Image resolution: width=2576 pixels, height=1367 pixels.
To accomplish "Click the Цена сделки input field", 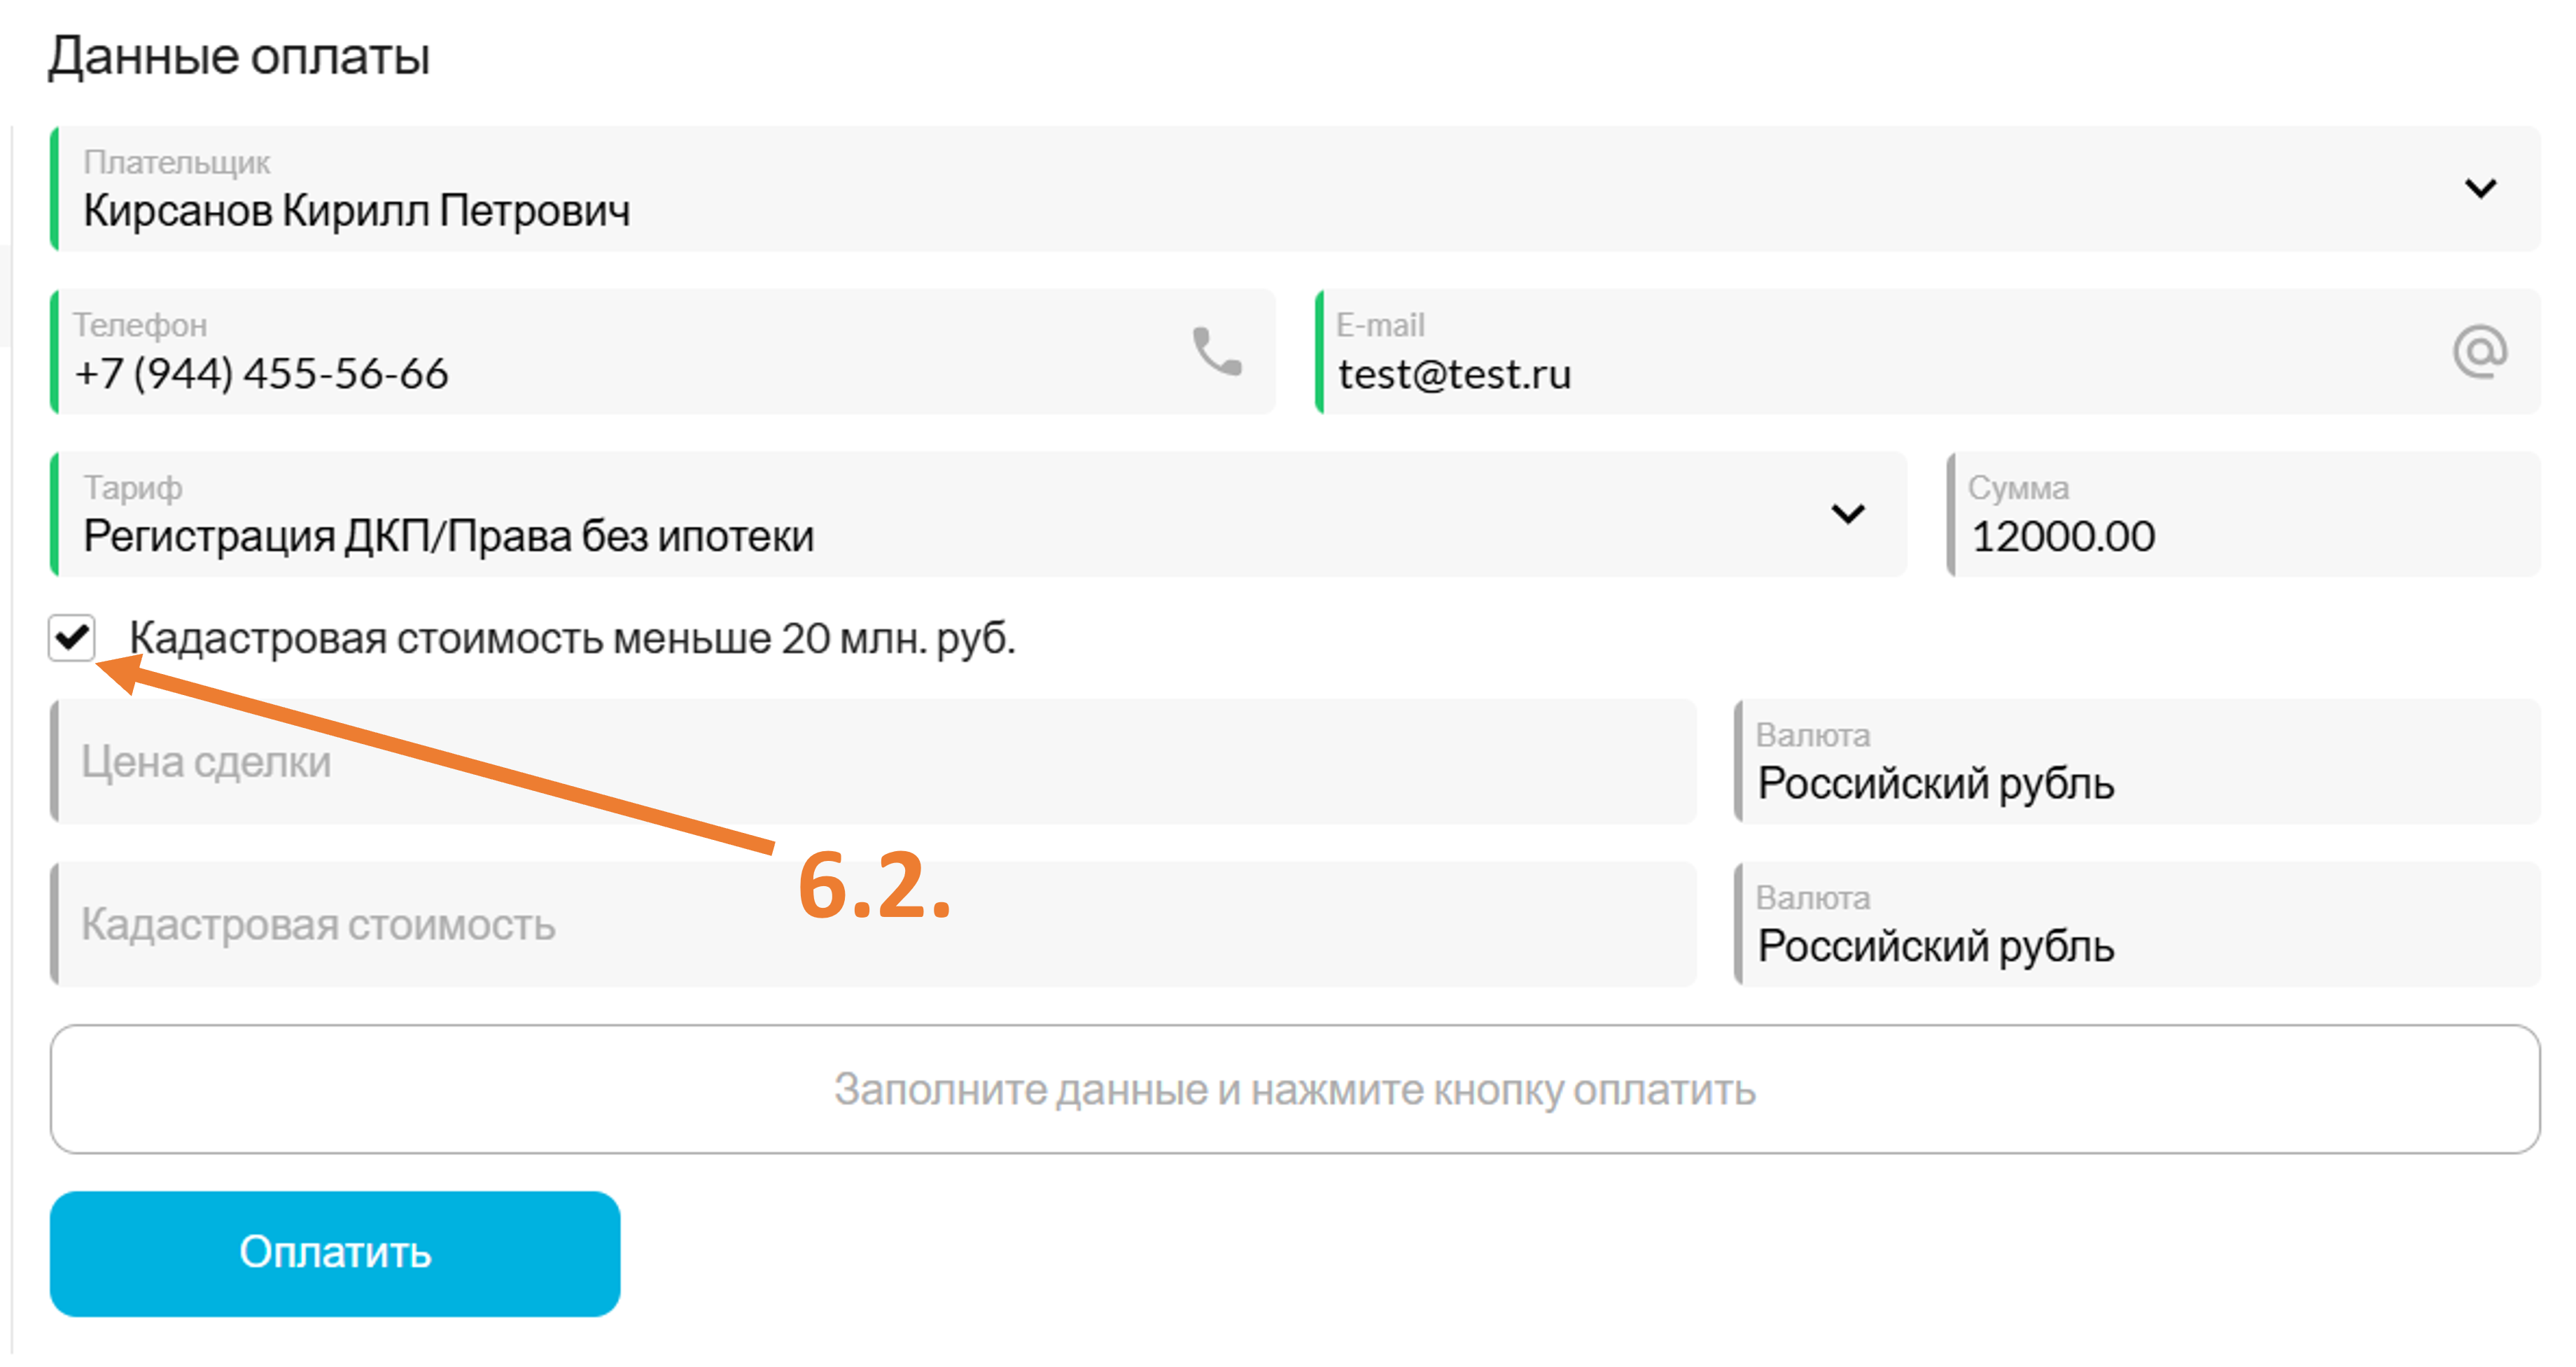I will pyautogui.click(x=873, y=762).
